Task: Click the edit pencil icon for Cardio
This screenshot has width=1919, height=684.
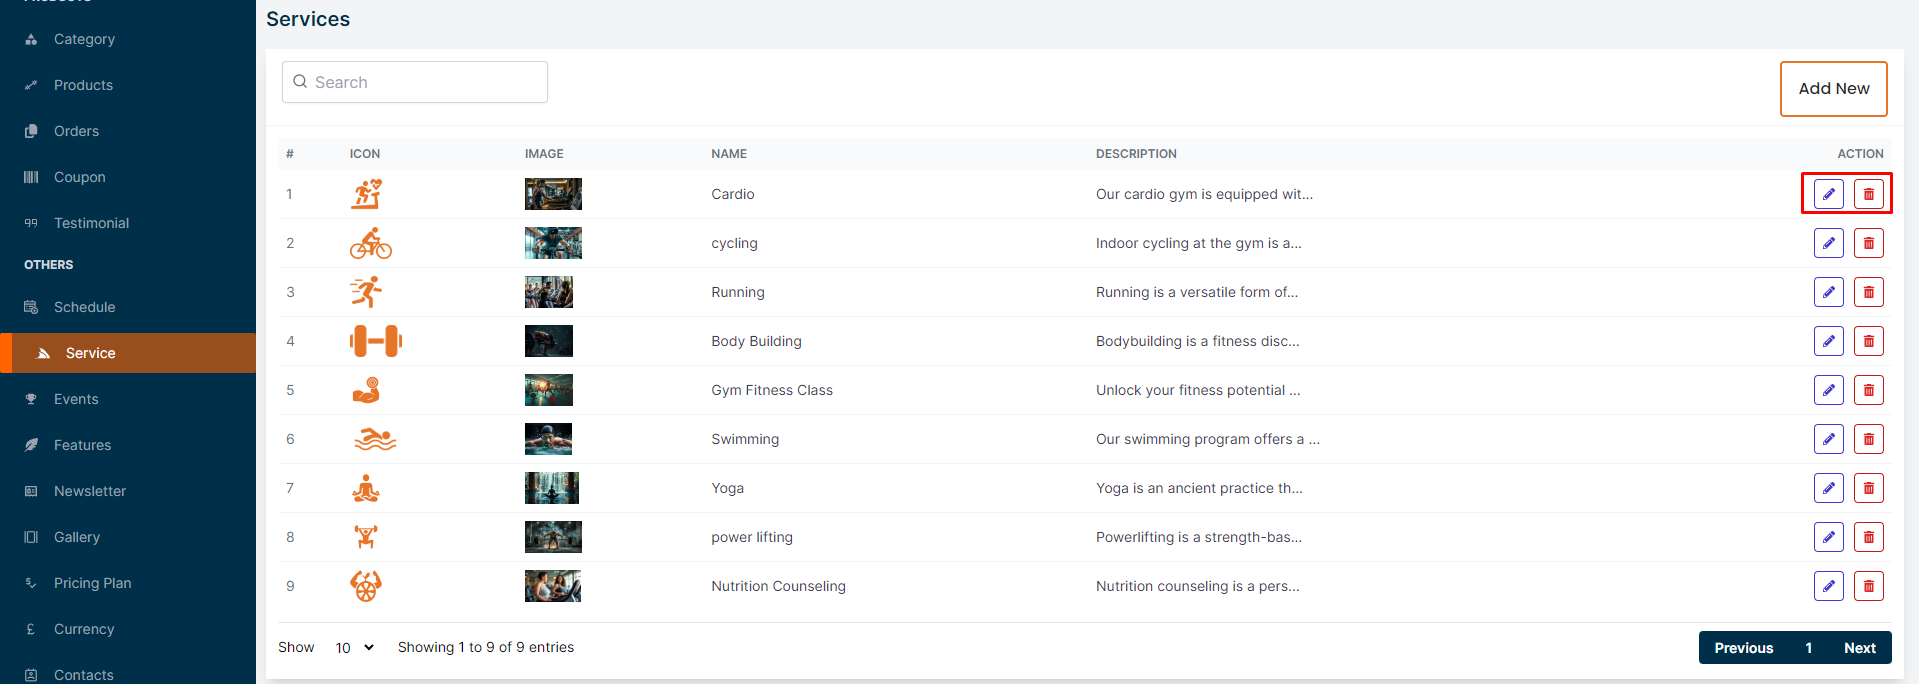Action: pos(1828,194)
